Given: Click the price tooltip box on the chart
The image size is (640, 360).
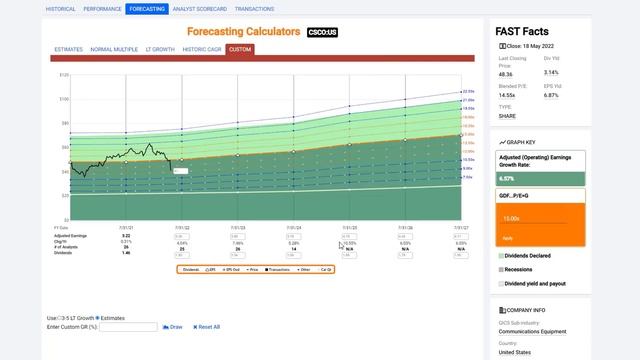Looking at the screenshot, I should [181, 171].
